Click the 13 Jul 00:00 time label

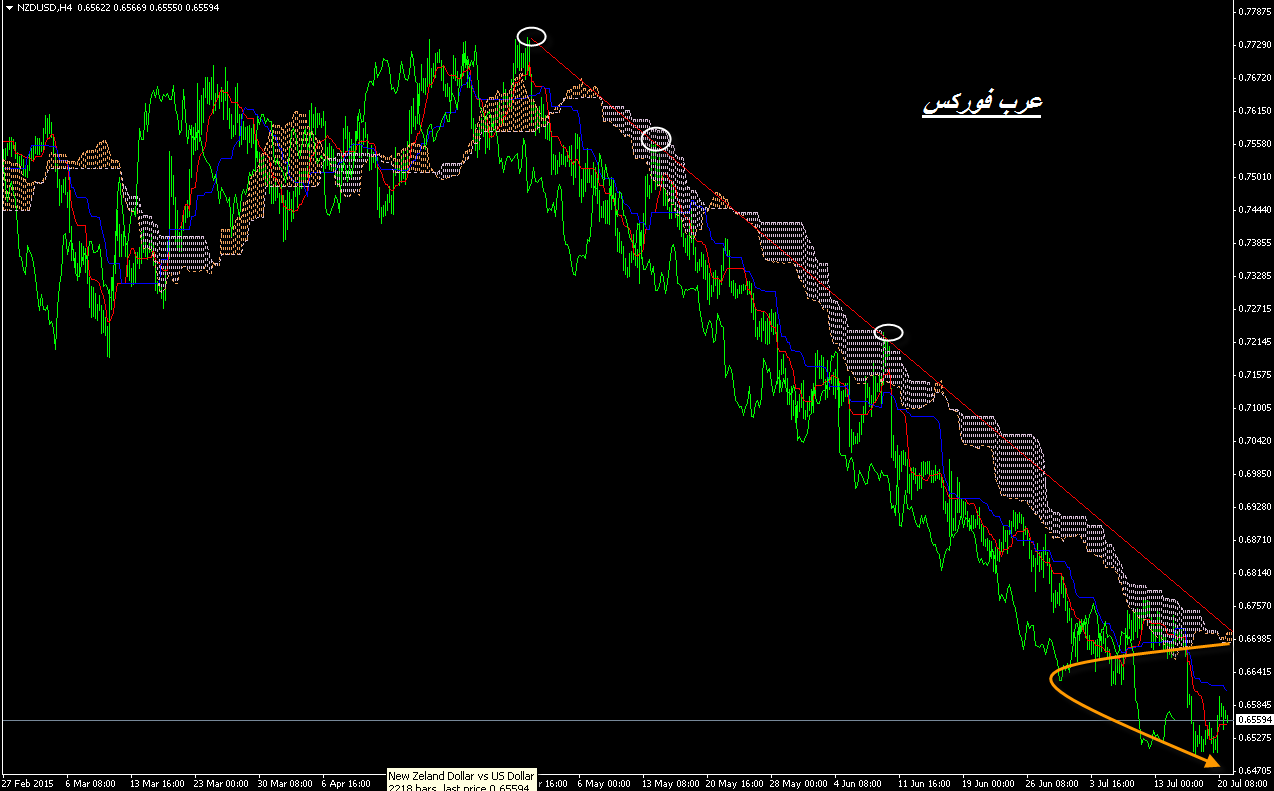tap(1180, 783)
